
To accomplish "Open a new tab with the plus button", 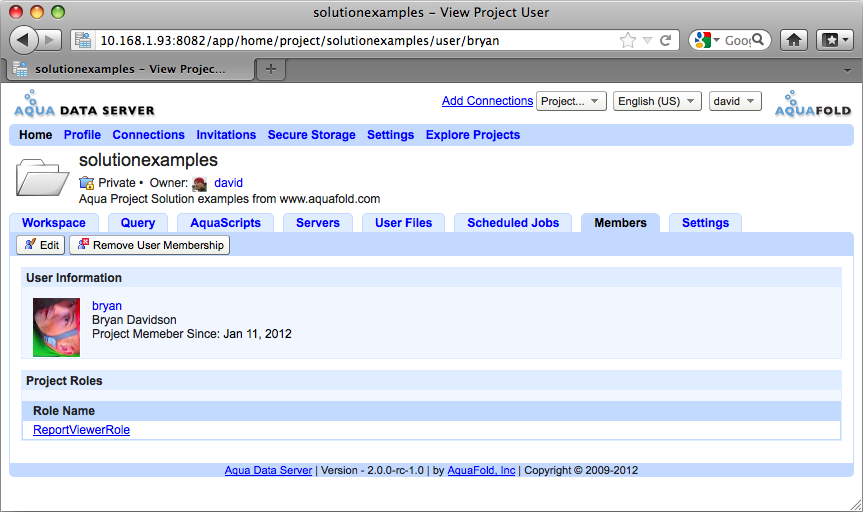I will 271,69.
